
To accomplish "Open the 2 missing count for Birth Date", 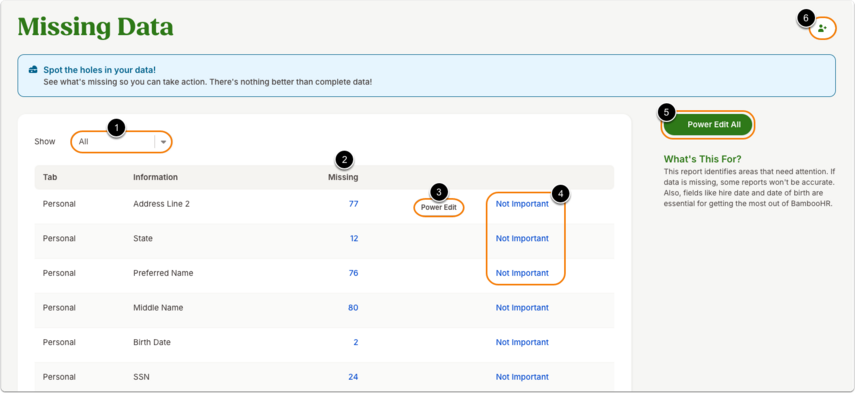I will tap(356, 342).
